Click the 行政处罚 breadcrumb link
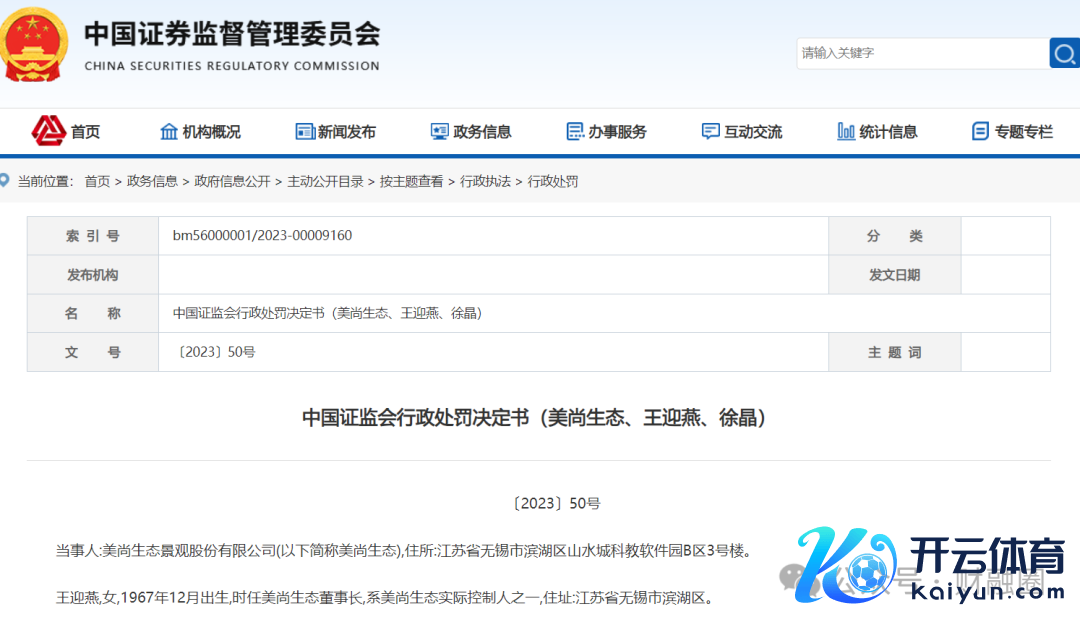 coord(553,181)
